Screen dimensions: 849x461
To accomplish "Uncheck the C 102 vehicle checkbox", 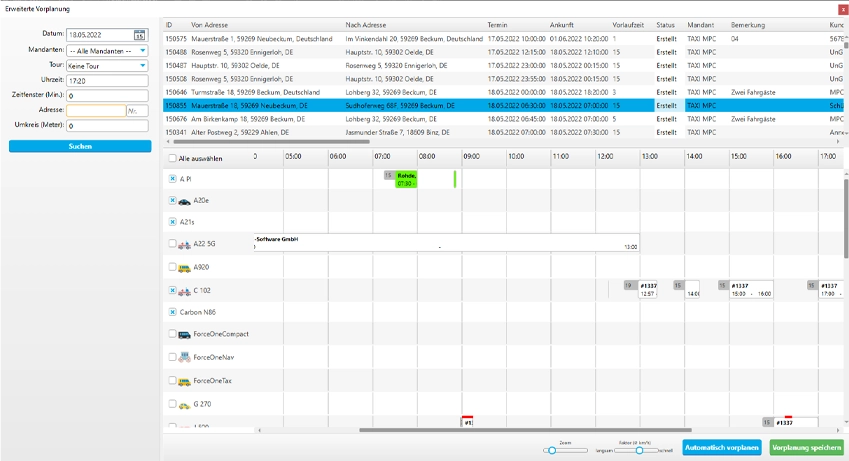I will pos(172,290).
